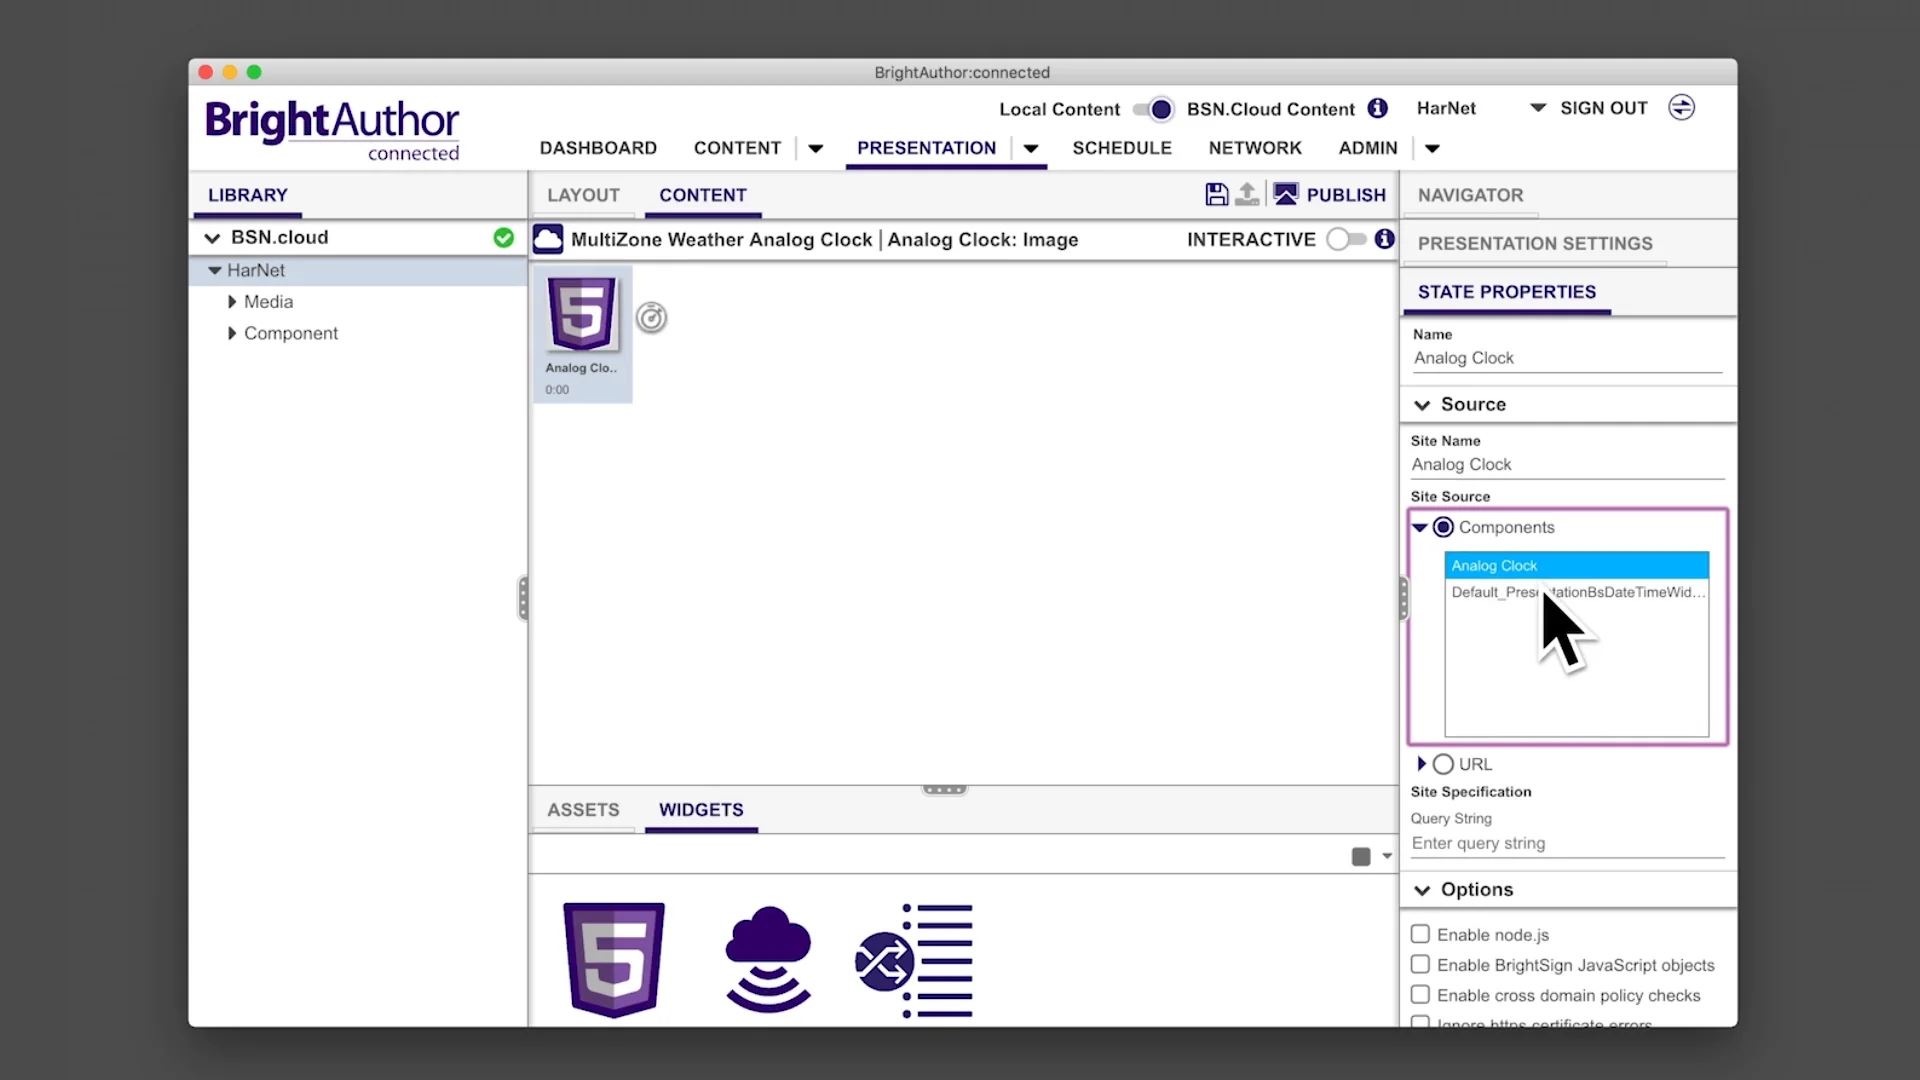1920x1080 pixels.
Task: Collapse the Options section
Action: point(1422,890)
